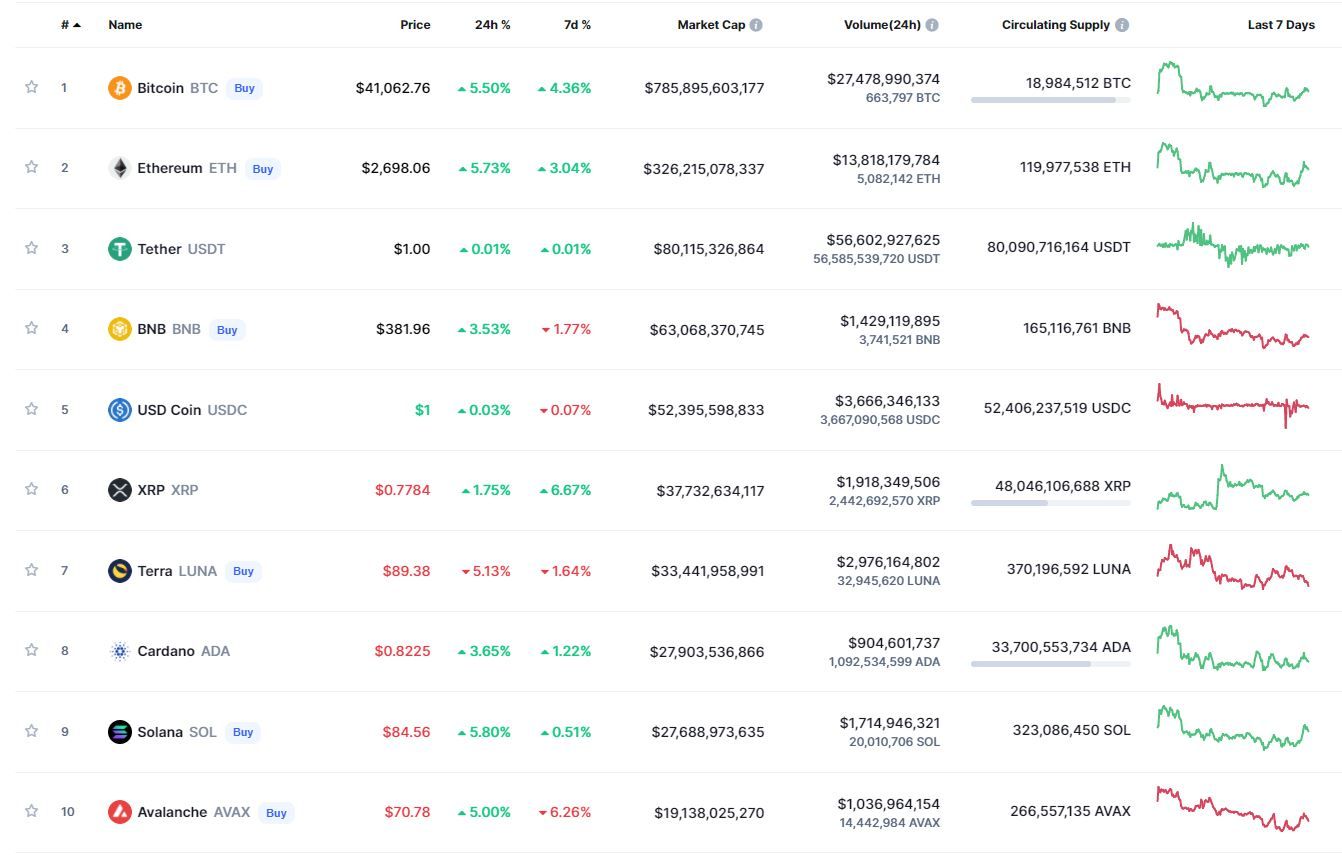Click the Ethereum diamond logo

pos(120,168)
